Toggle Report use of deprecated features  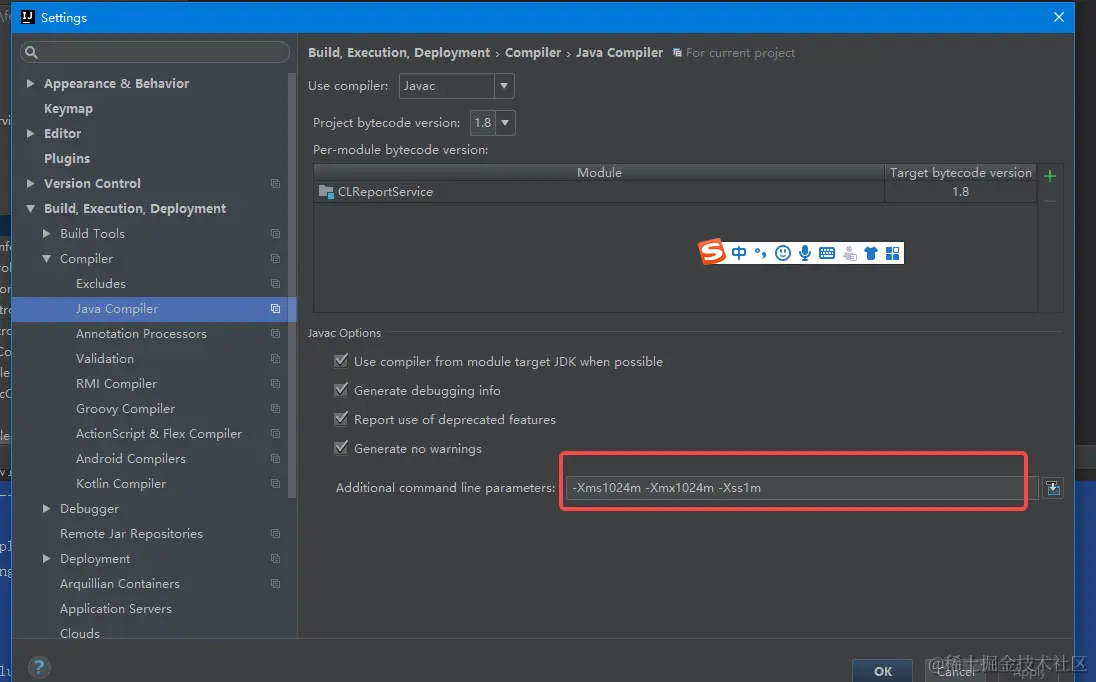tap(341, 419)
